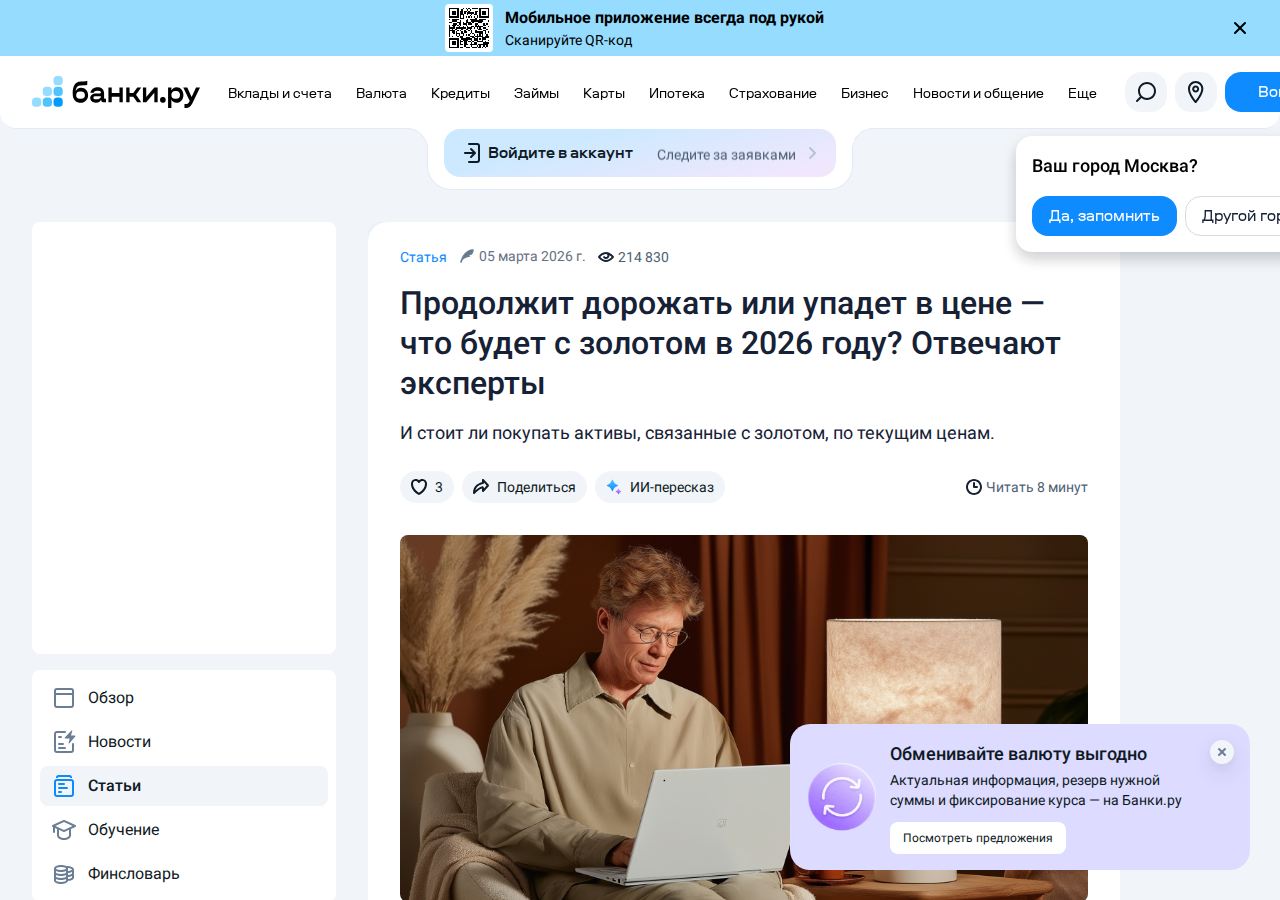Viewport: 1280px width, 900px height.
Task: Open the Валюта menu
Action: [x=381, y=93]
